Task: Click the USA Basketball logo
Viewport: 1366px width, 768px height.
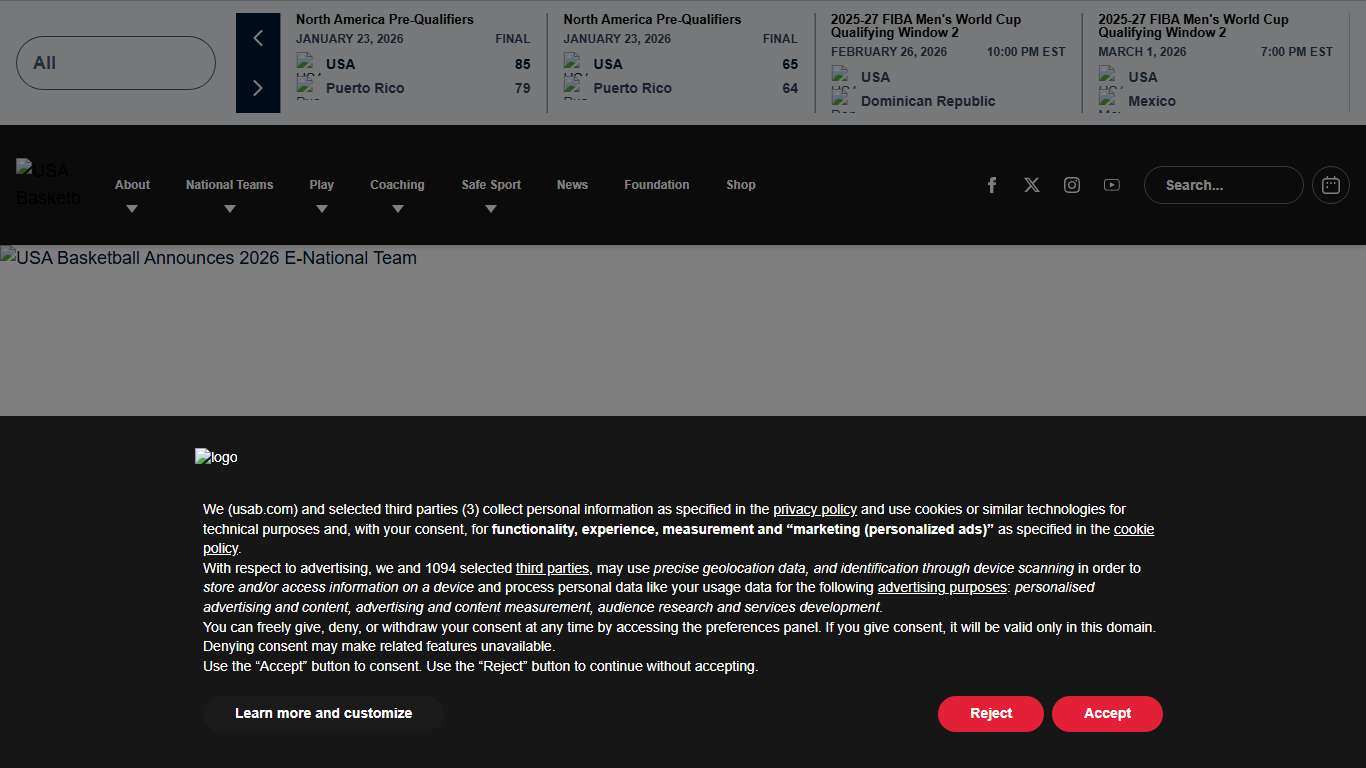Action: pos(48,184)
